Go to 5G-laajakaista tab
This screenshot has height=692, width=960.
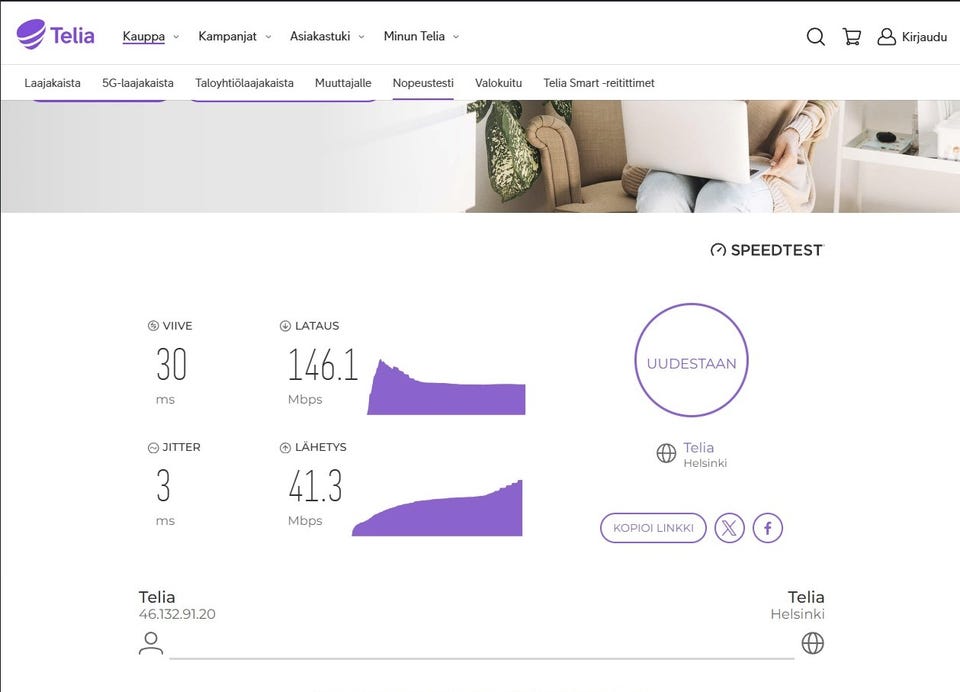(x=138, y=83)
